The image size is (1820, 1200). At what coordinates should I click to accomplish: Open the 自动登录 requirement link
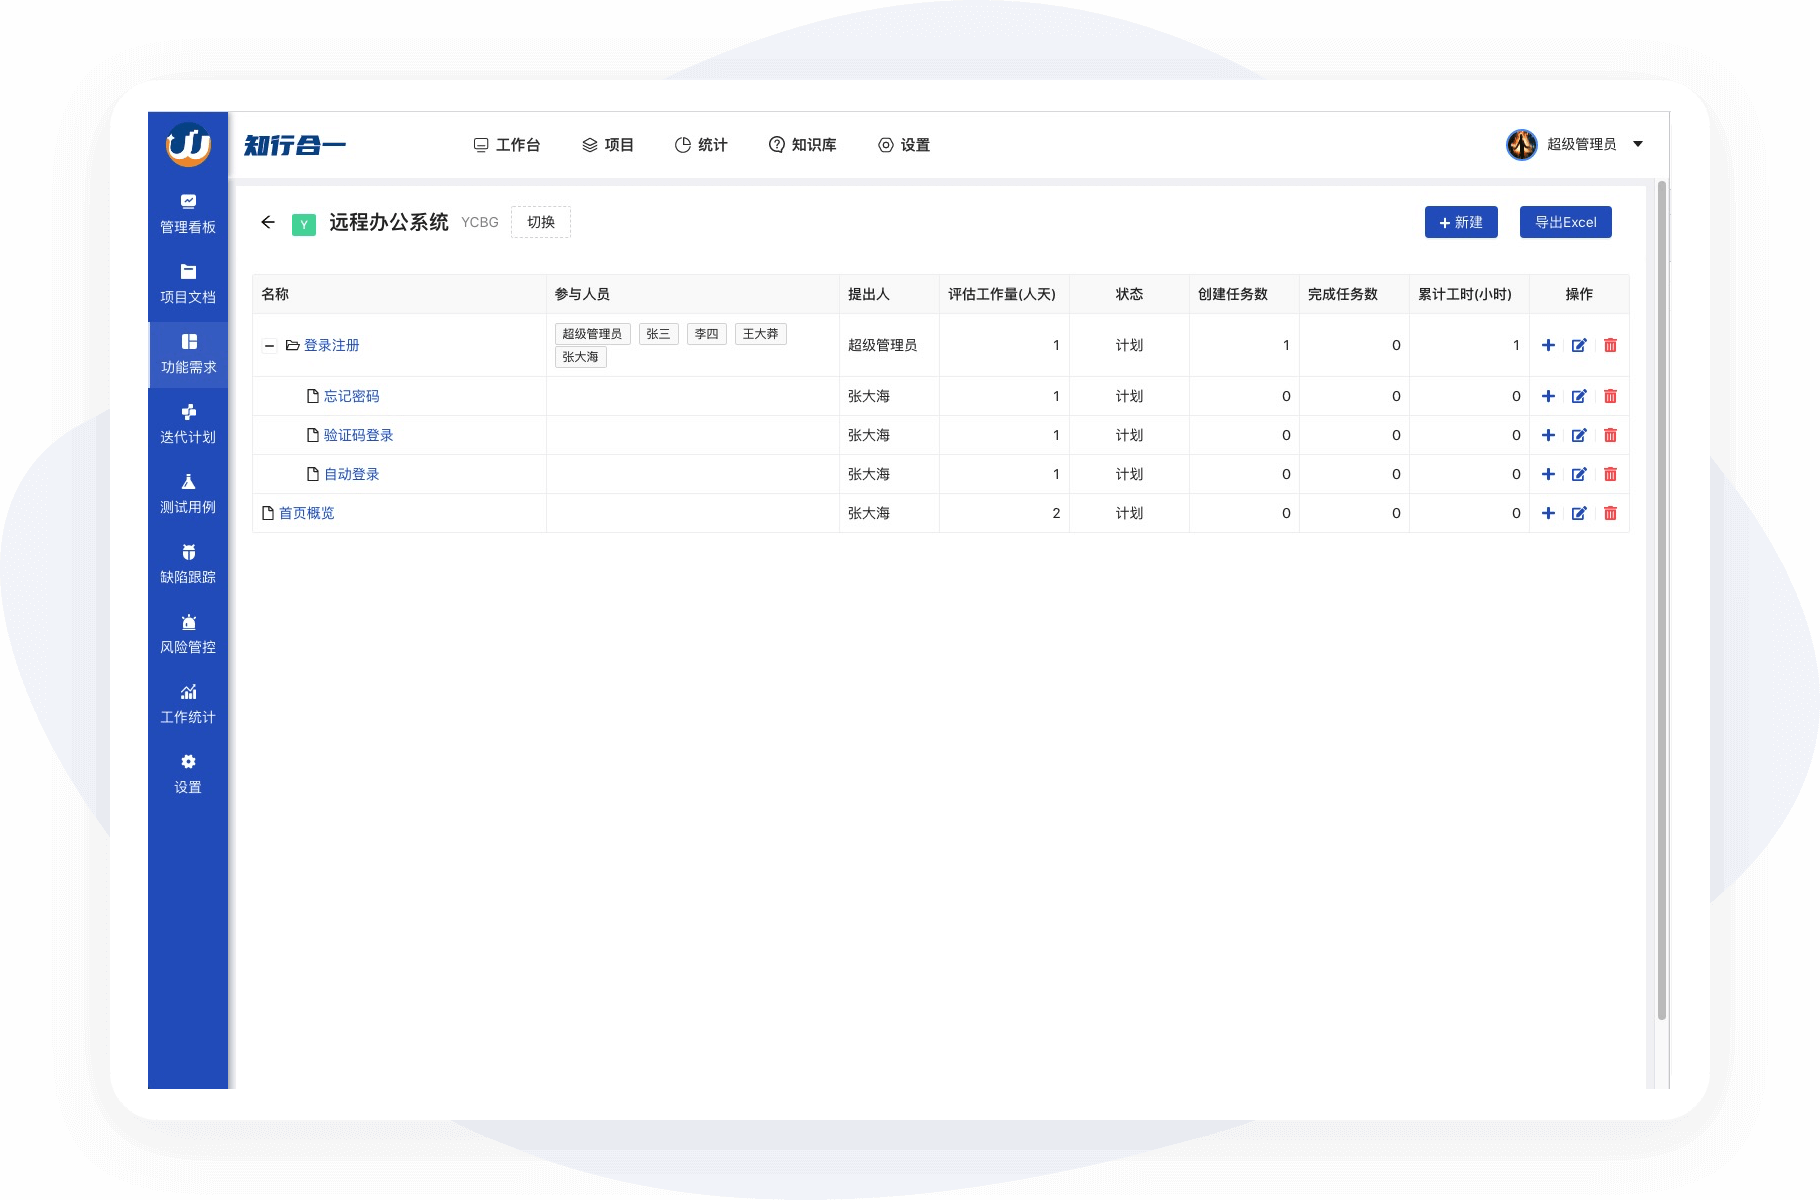pos(352,474)
